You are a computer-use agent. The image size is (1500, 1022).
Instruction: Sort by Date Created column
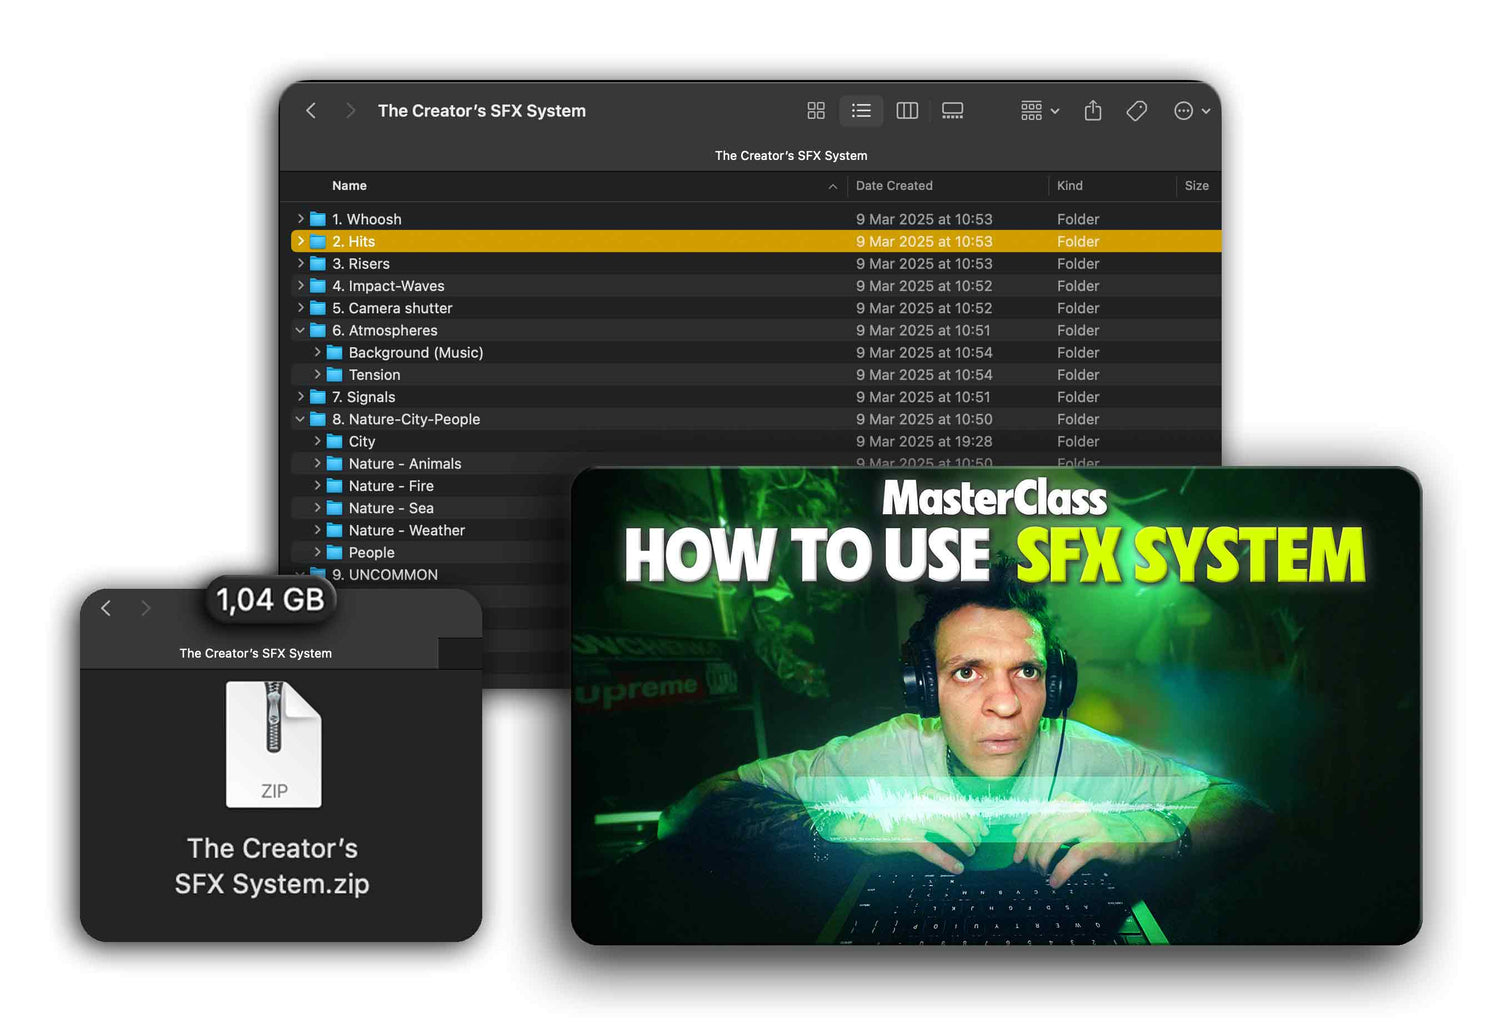[x=894, y=186]
